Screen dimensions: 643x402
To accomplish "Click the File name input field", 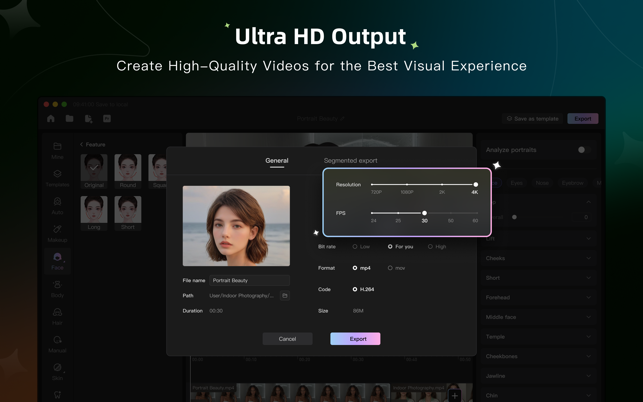I will tap(249, 281).
